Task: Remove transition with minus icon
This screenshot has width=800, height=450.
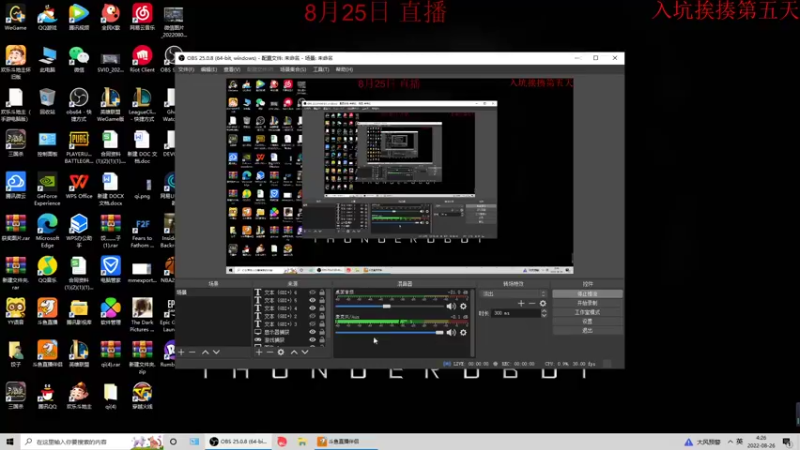Action: click(x=532, y=303)
